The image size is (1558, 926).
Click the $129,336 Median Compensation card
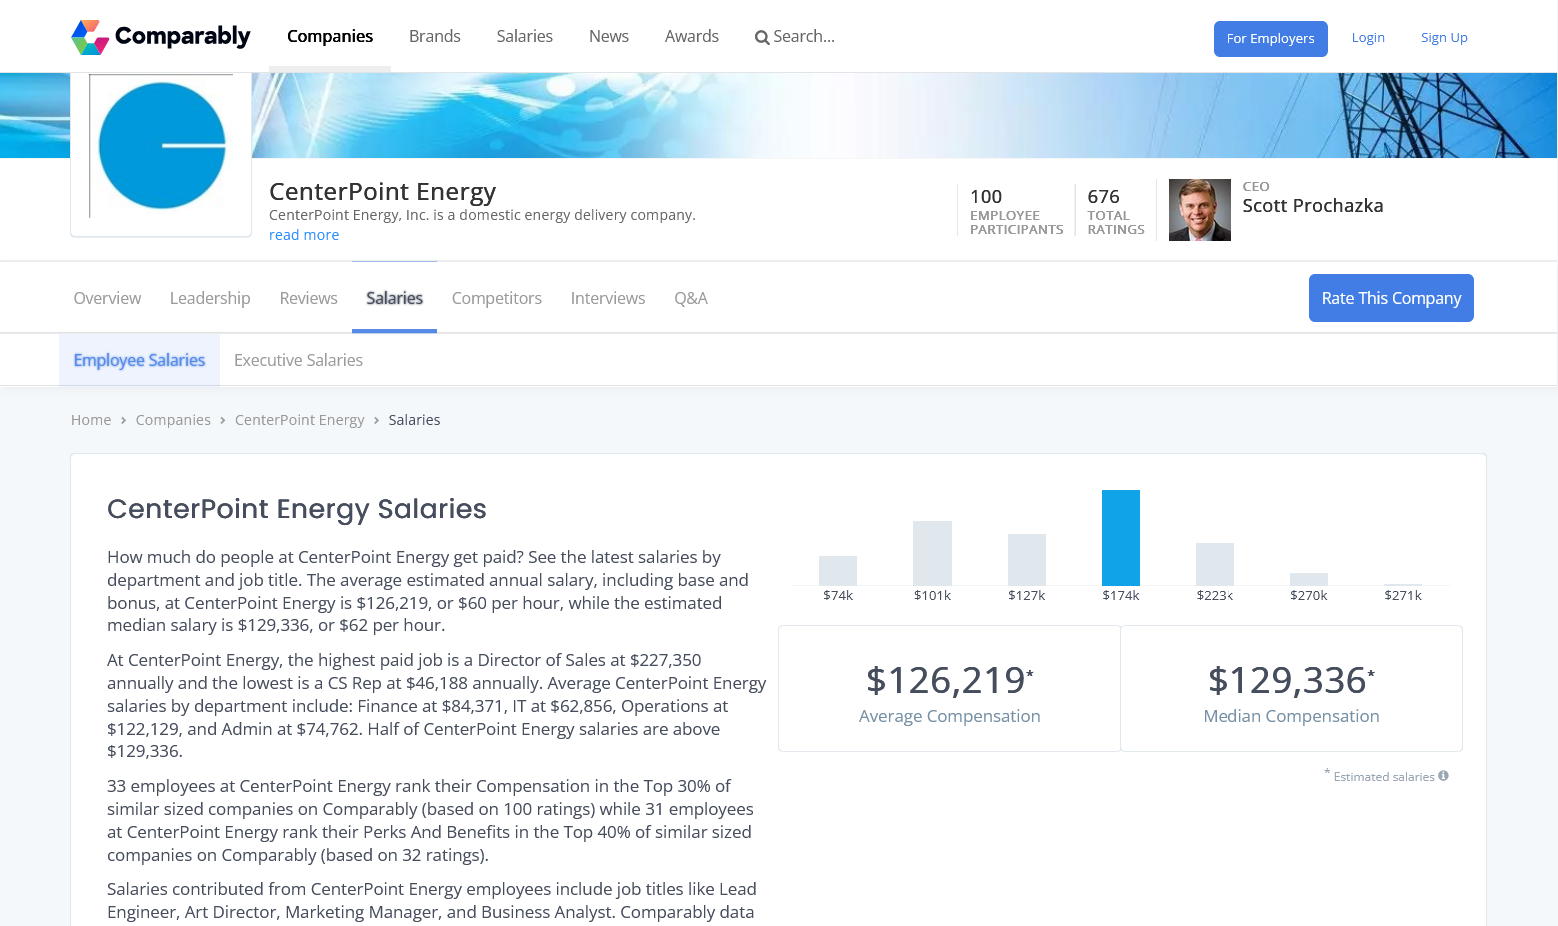coord(1292,689)
